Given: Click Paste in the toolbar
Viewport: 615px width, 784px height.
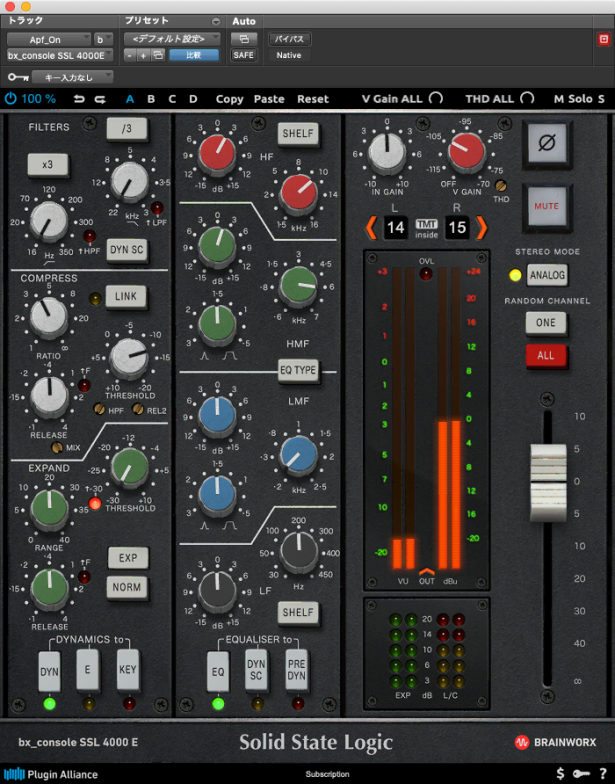Looking at the screenshot, I should click(269, 99).
